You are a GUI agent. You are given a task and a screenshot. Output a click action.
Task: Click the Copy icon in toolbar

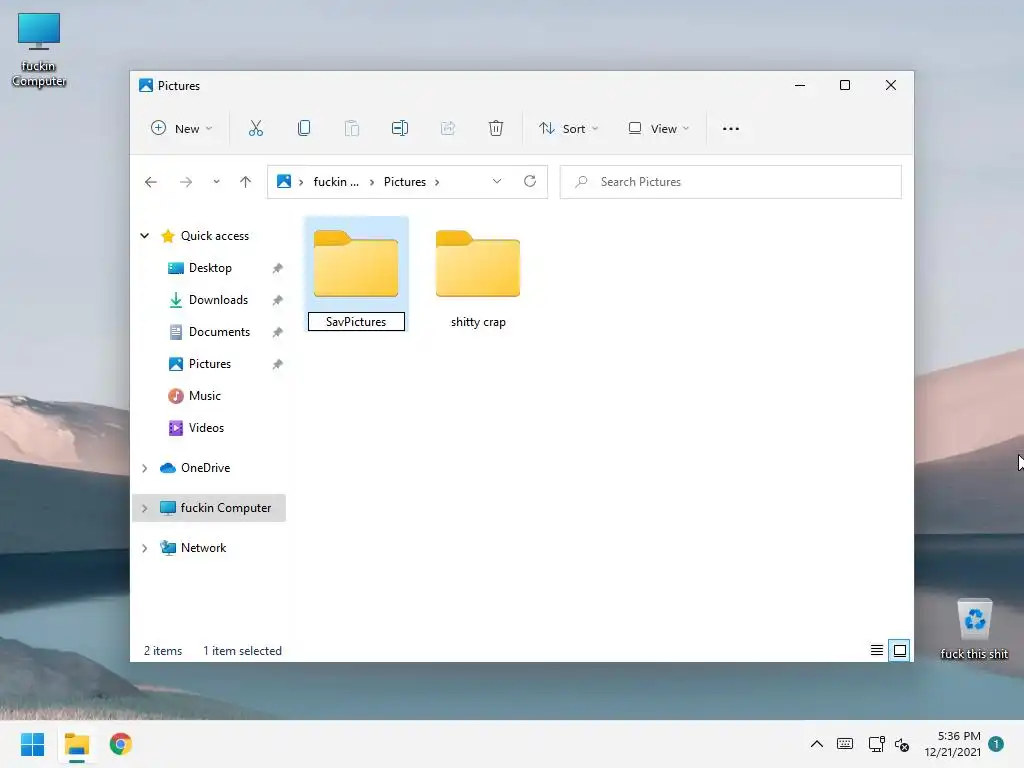click(304, 128)
